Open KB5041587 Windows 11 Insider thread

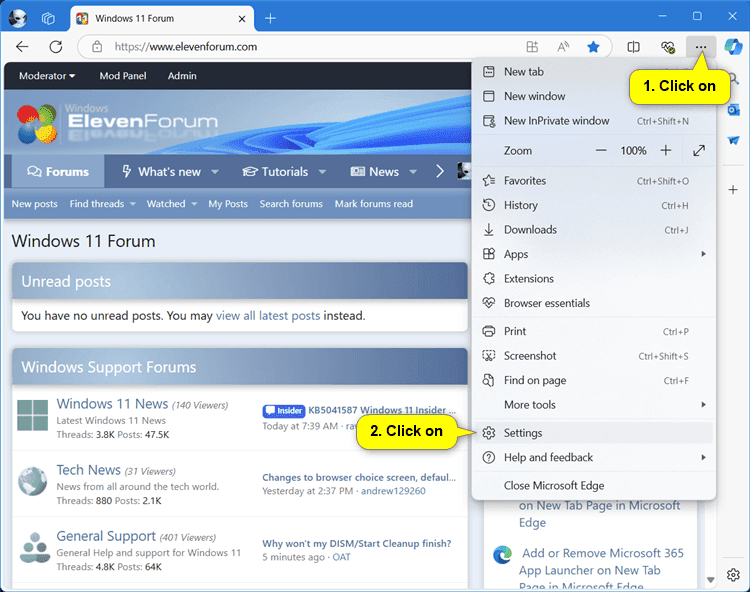[x=382, y=410]
